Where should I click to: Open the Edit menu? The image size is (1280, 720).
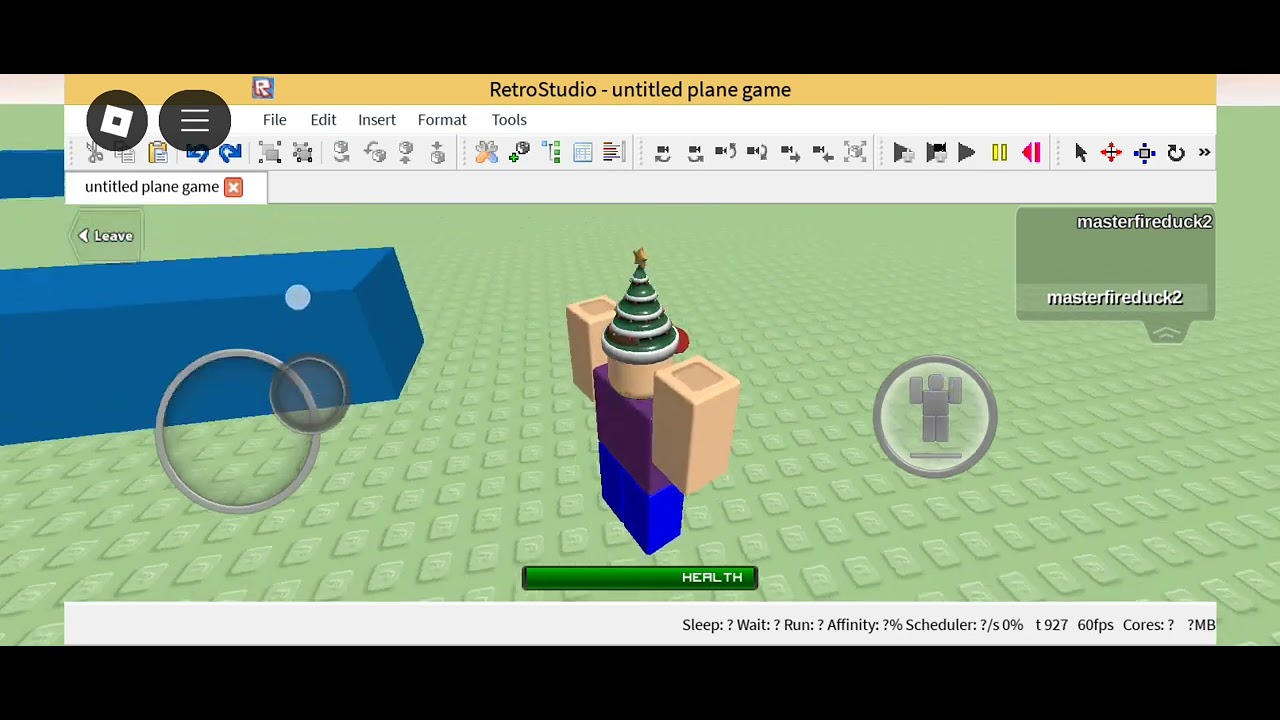(x=323, y=120)
